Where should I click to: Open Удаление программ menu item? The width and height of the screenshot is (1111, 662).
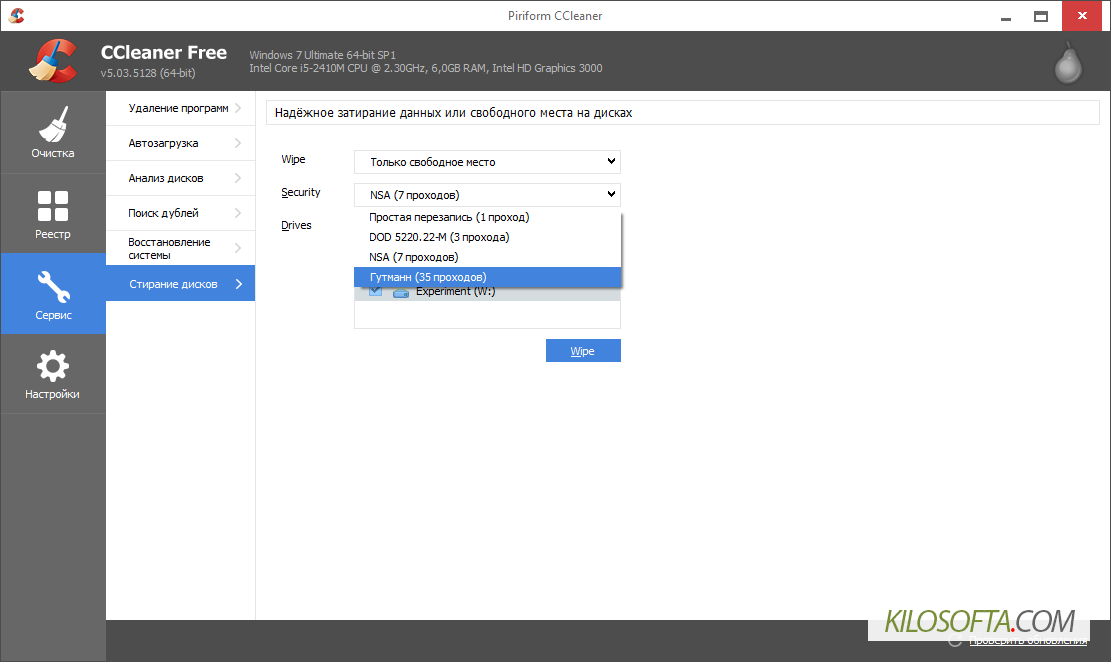click(x=179, y=108)
